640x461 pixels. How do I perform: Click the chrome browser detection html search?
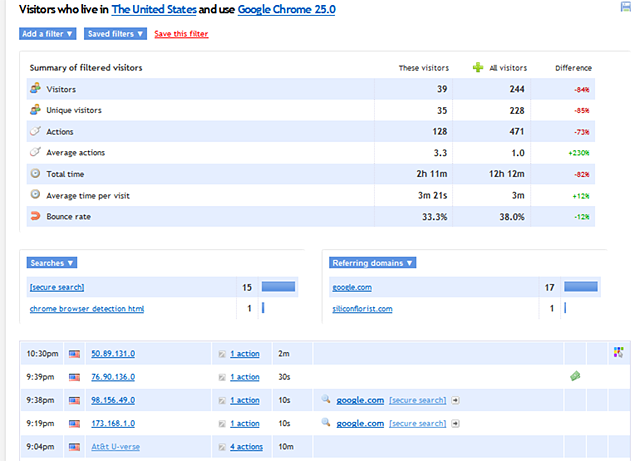[87, 309]
